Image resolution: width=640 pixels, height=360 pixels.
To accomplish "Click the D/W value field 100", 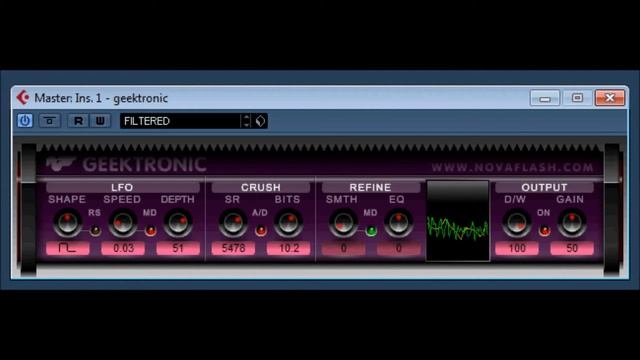I will 517,248.
